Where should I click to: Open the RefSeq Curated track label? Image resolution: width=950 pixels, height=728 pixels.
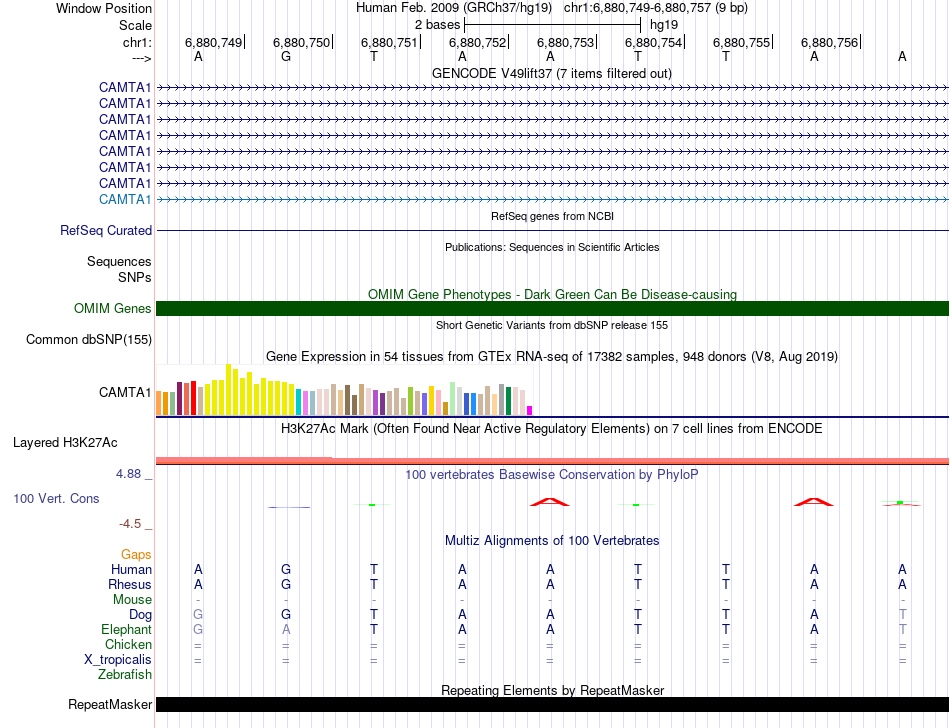coord(106,230)
